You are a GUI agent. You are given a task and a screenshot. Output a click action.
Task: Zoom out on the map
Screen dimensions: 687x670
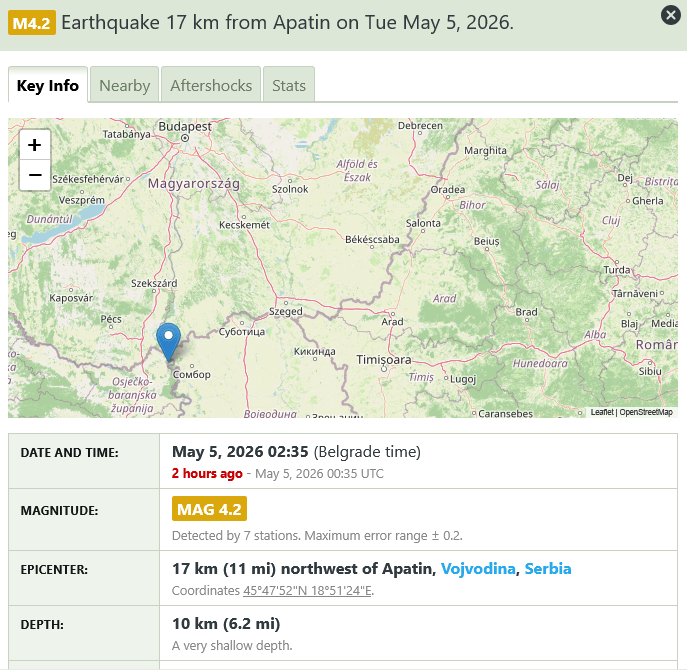[x=35, y=175]
